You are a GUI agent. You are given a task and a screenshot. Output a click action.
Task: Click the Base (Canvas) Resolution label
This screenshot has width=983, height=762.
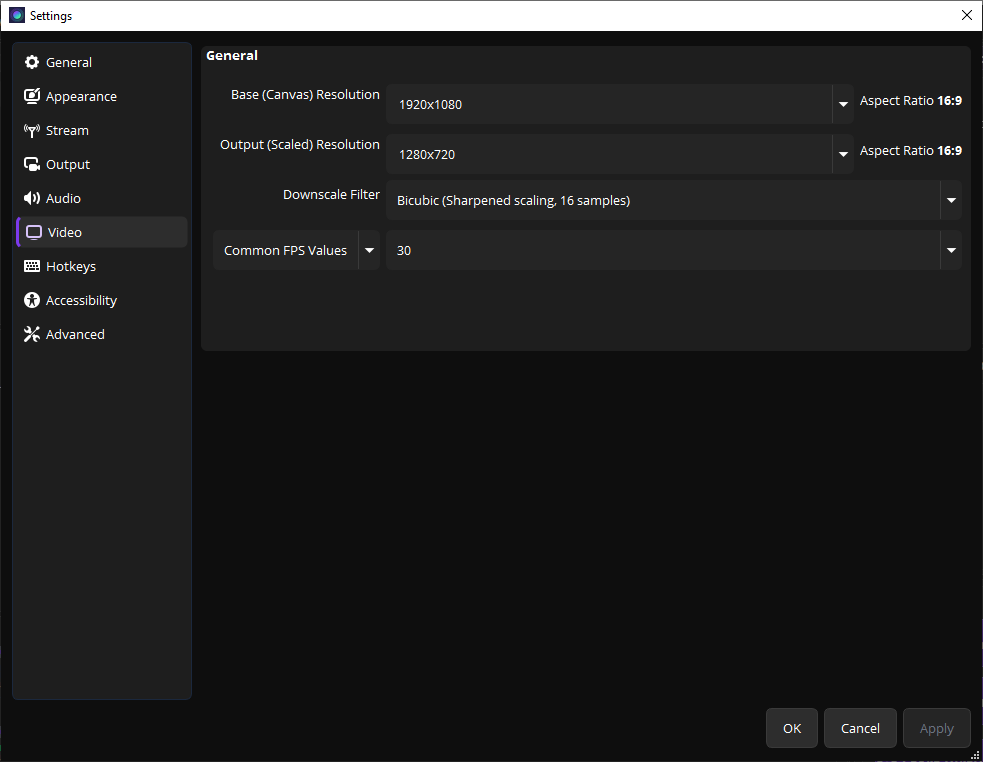(305, 95)
